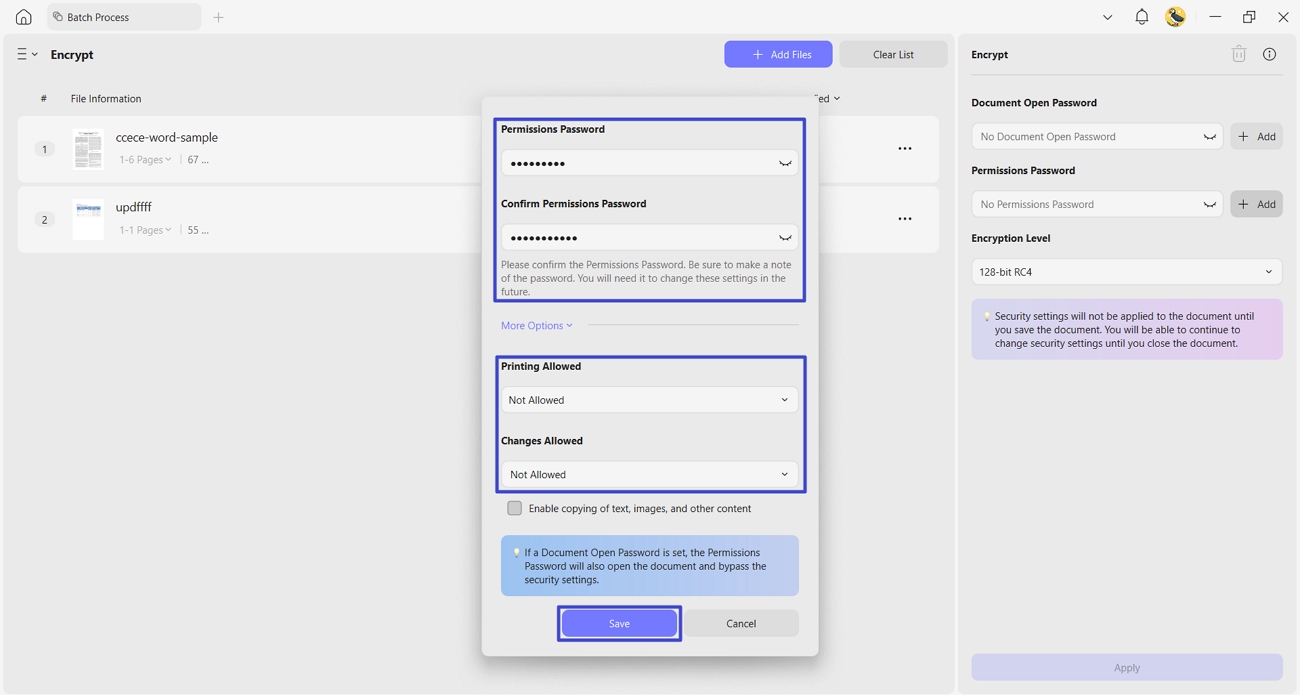Collapse the More Options section

pyautogui.click(x=537, y=325)
